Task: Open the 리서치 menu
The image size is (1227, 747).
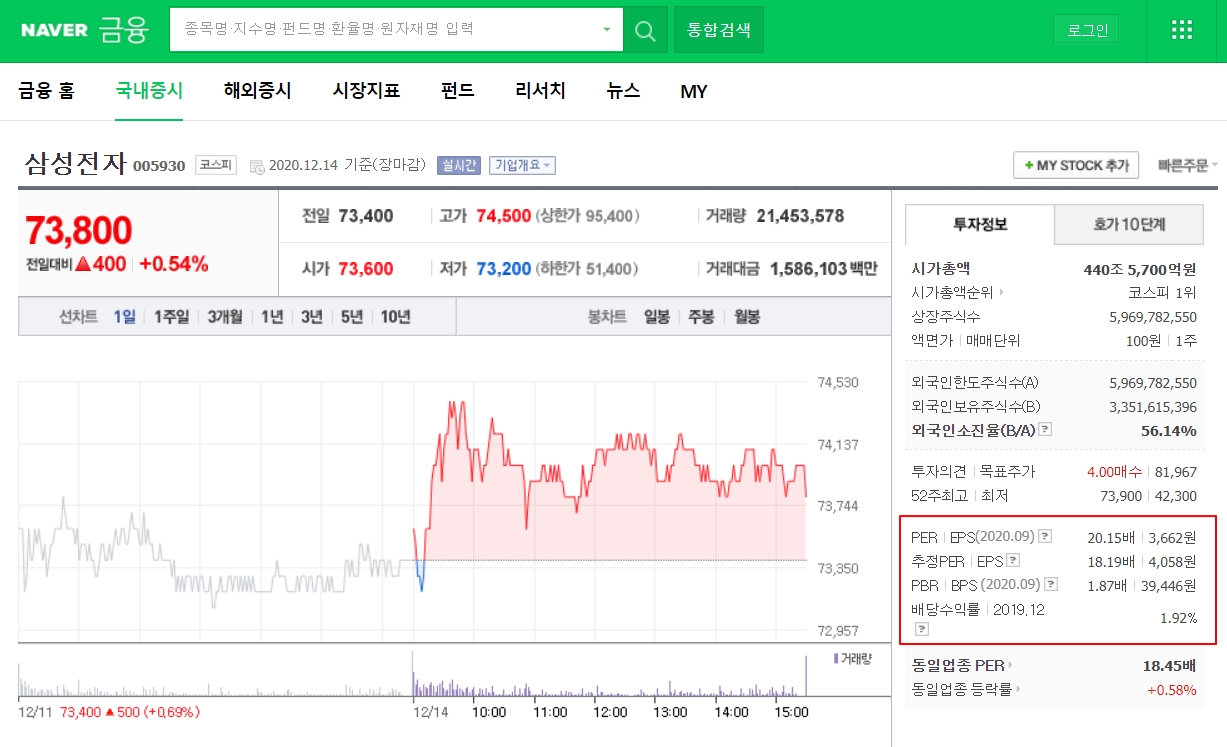Action: coord(540,91)
